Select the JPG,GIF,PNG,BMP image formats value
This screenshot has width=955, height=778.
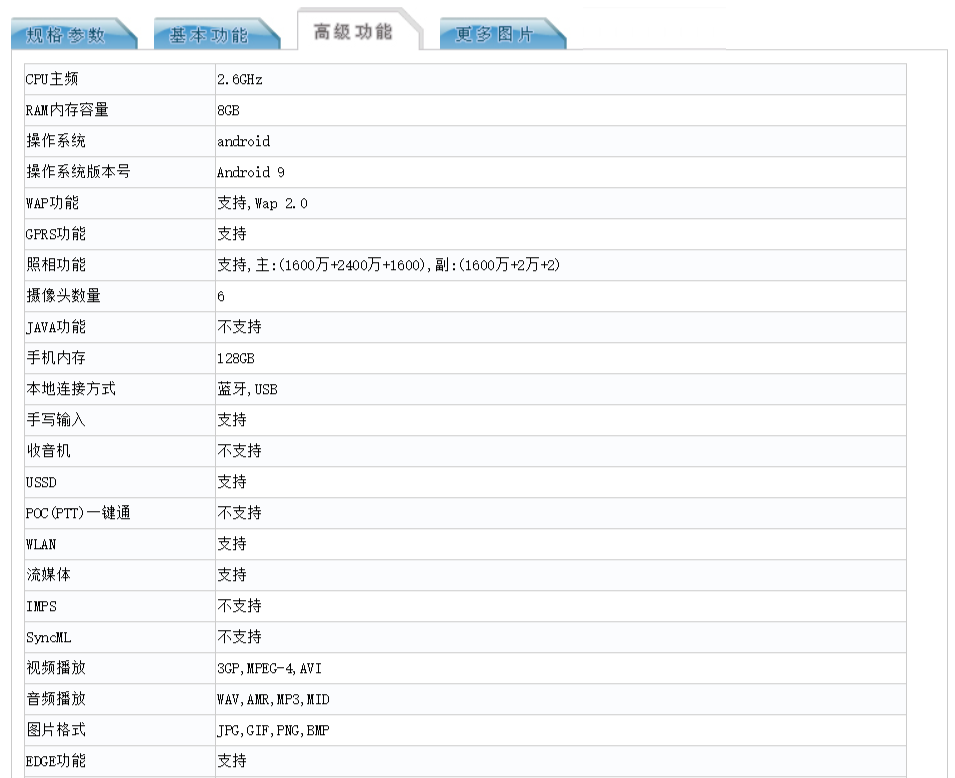coord(273,730)
